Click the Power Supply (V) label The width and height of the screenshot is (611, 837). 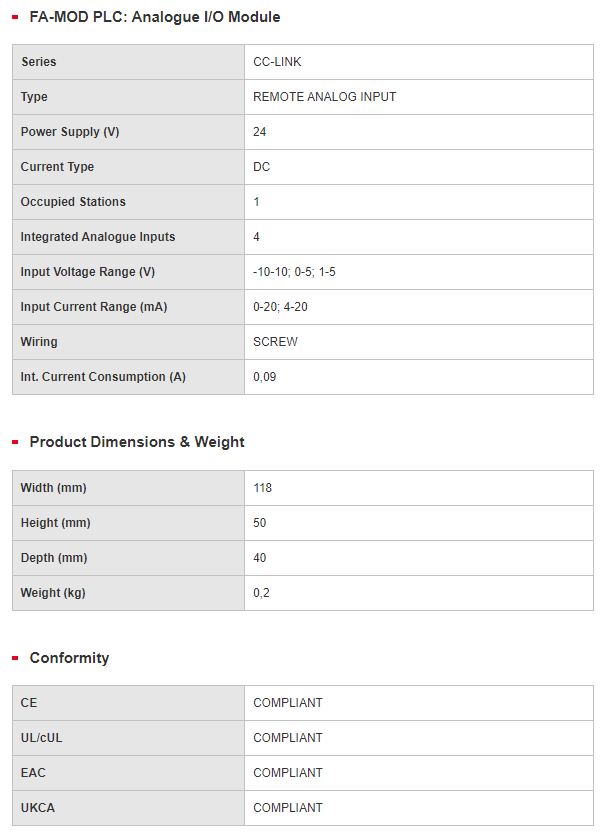(x=70, y=132)
